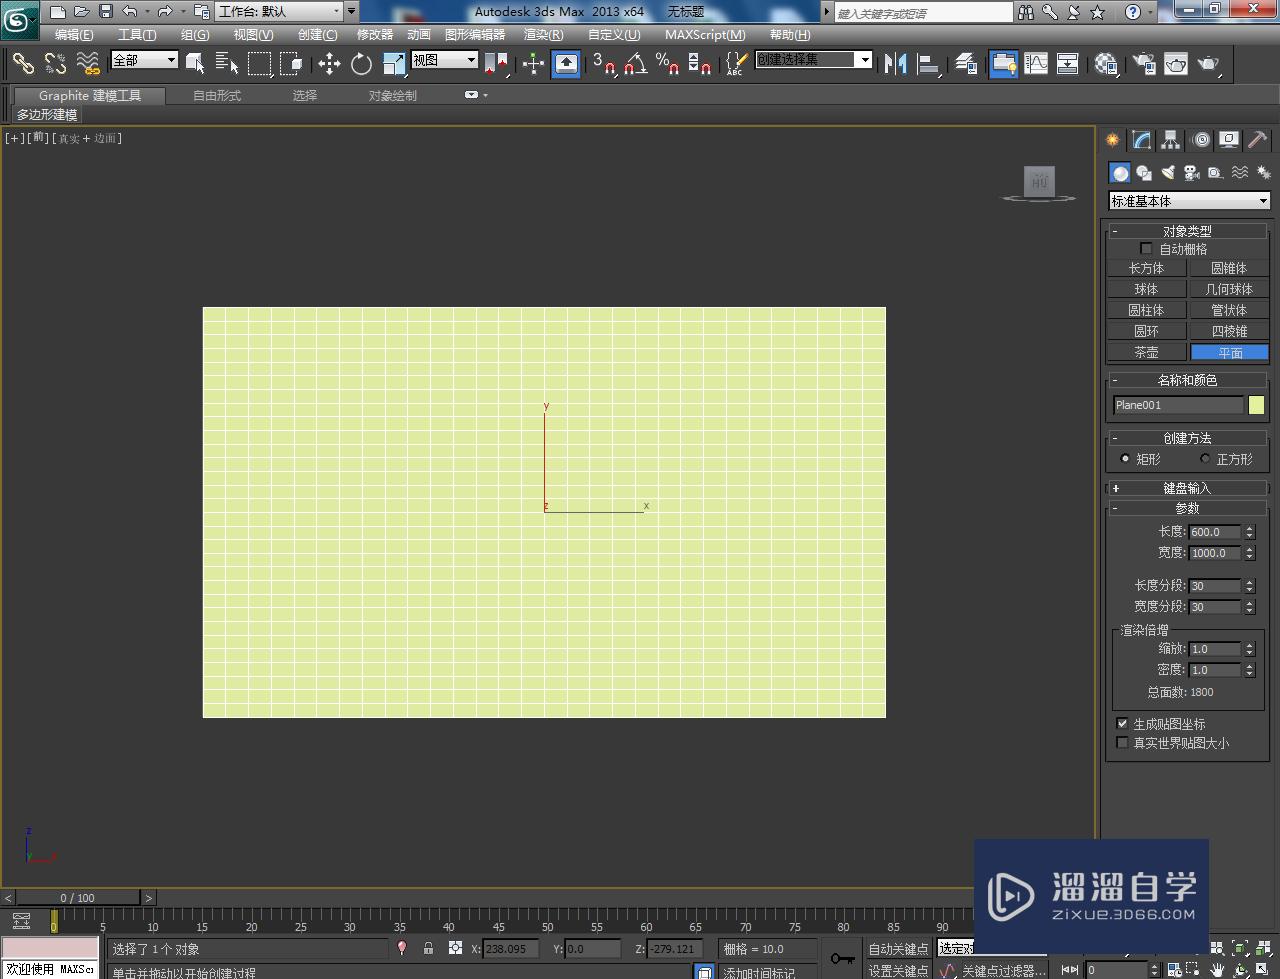Image resolution: width=1280 pixels, height=979 pixels.
Task: Select the Cameras category icon
Action: coord(1191,173)
